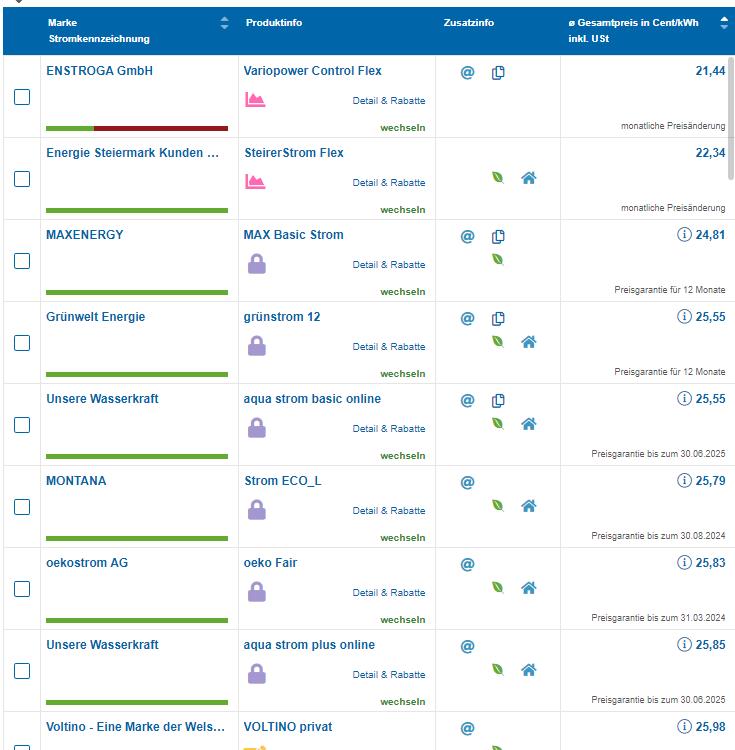Viewport: 735px width, 750px height.
Task: Click the Produktinfo column header
Action: point(274,22)
